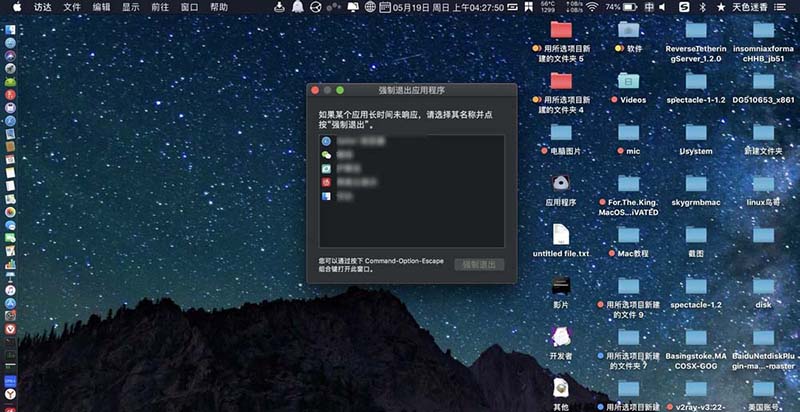Click the Wi-Fi icon in menu bar
Viewport: 800px width, 412px height.
(x=592, y=7)
